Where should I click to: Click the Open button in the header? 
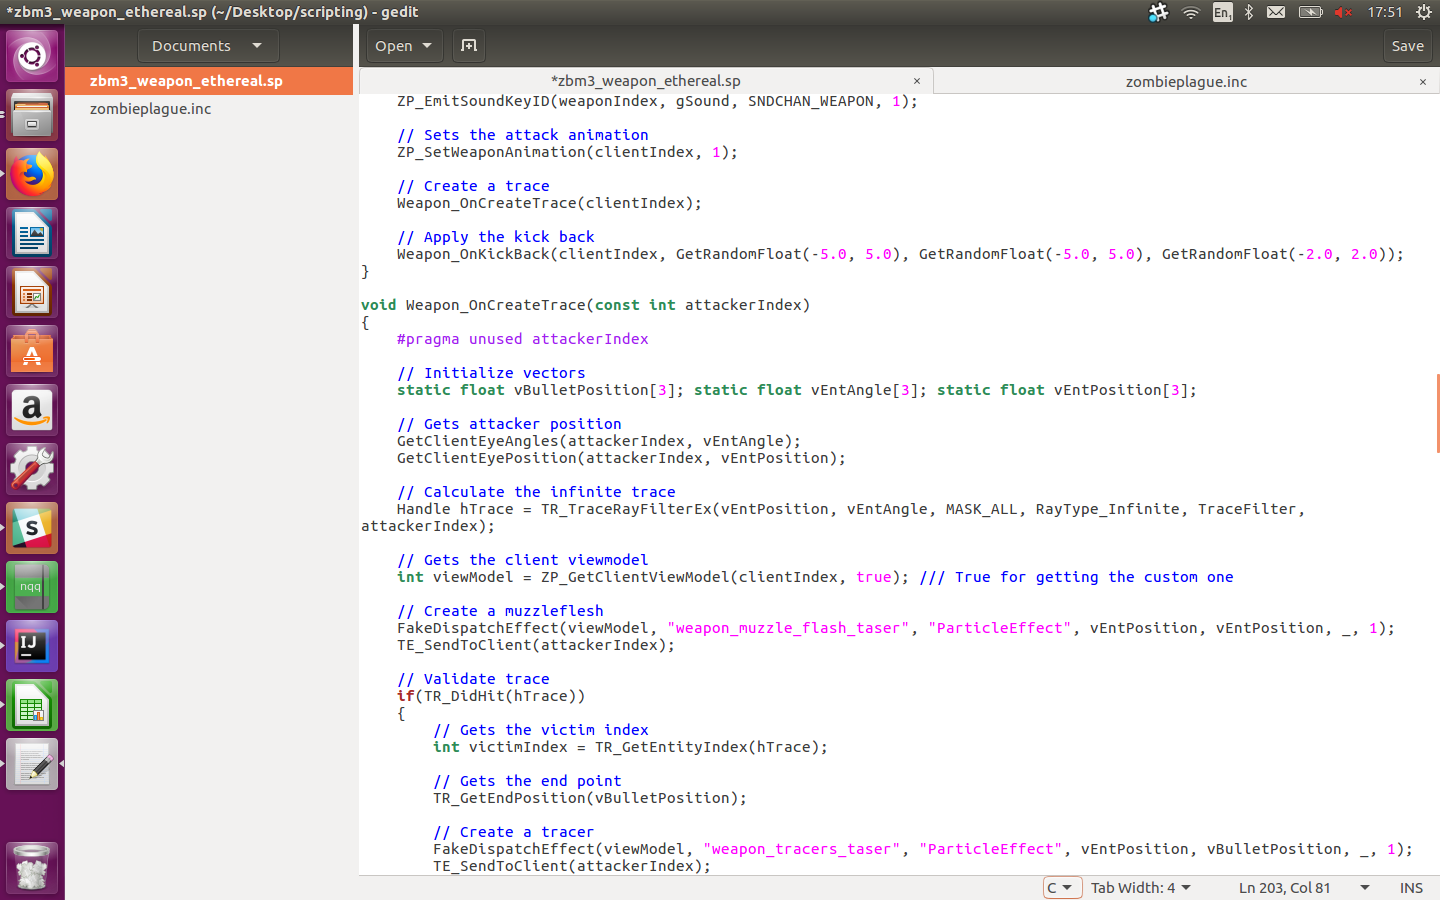coord(404,46)
